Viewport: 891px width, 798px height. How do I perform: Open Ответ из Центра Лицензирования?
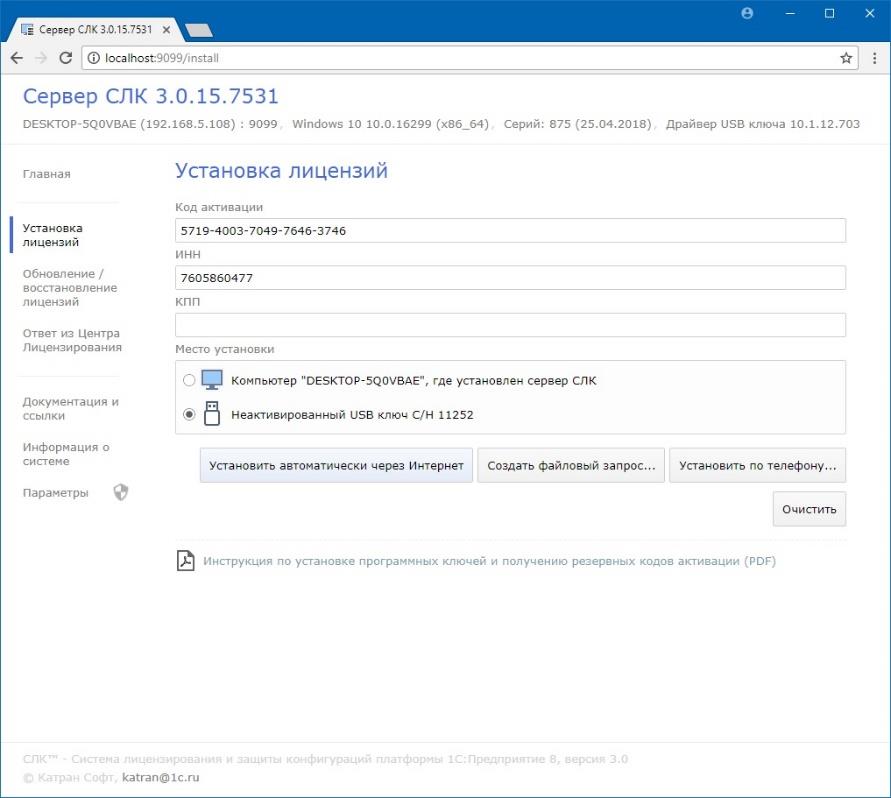tap(72, 340)
